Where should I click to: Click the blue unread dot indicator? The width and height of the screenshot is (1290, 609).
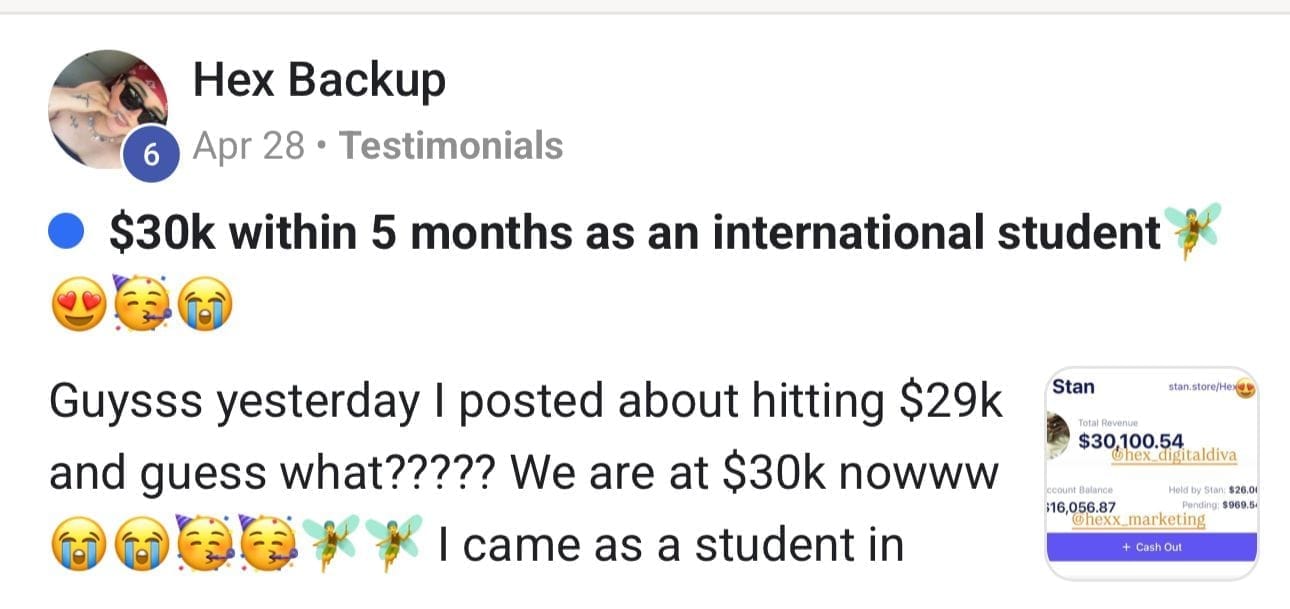point(66,234)
